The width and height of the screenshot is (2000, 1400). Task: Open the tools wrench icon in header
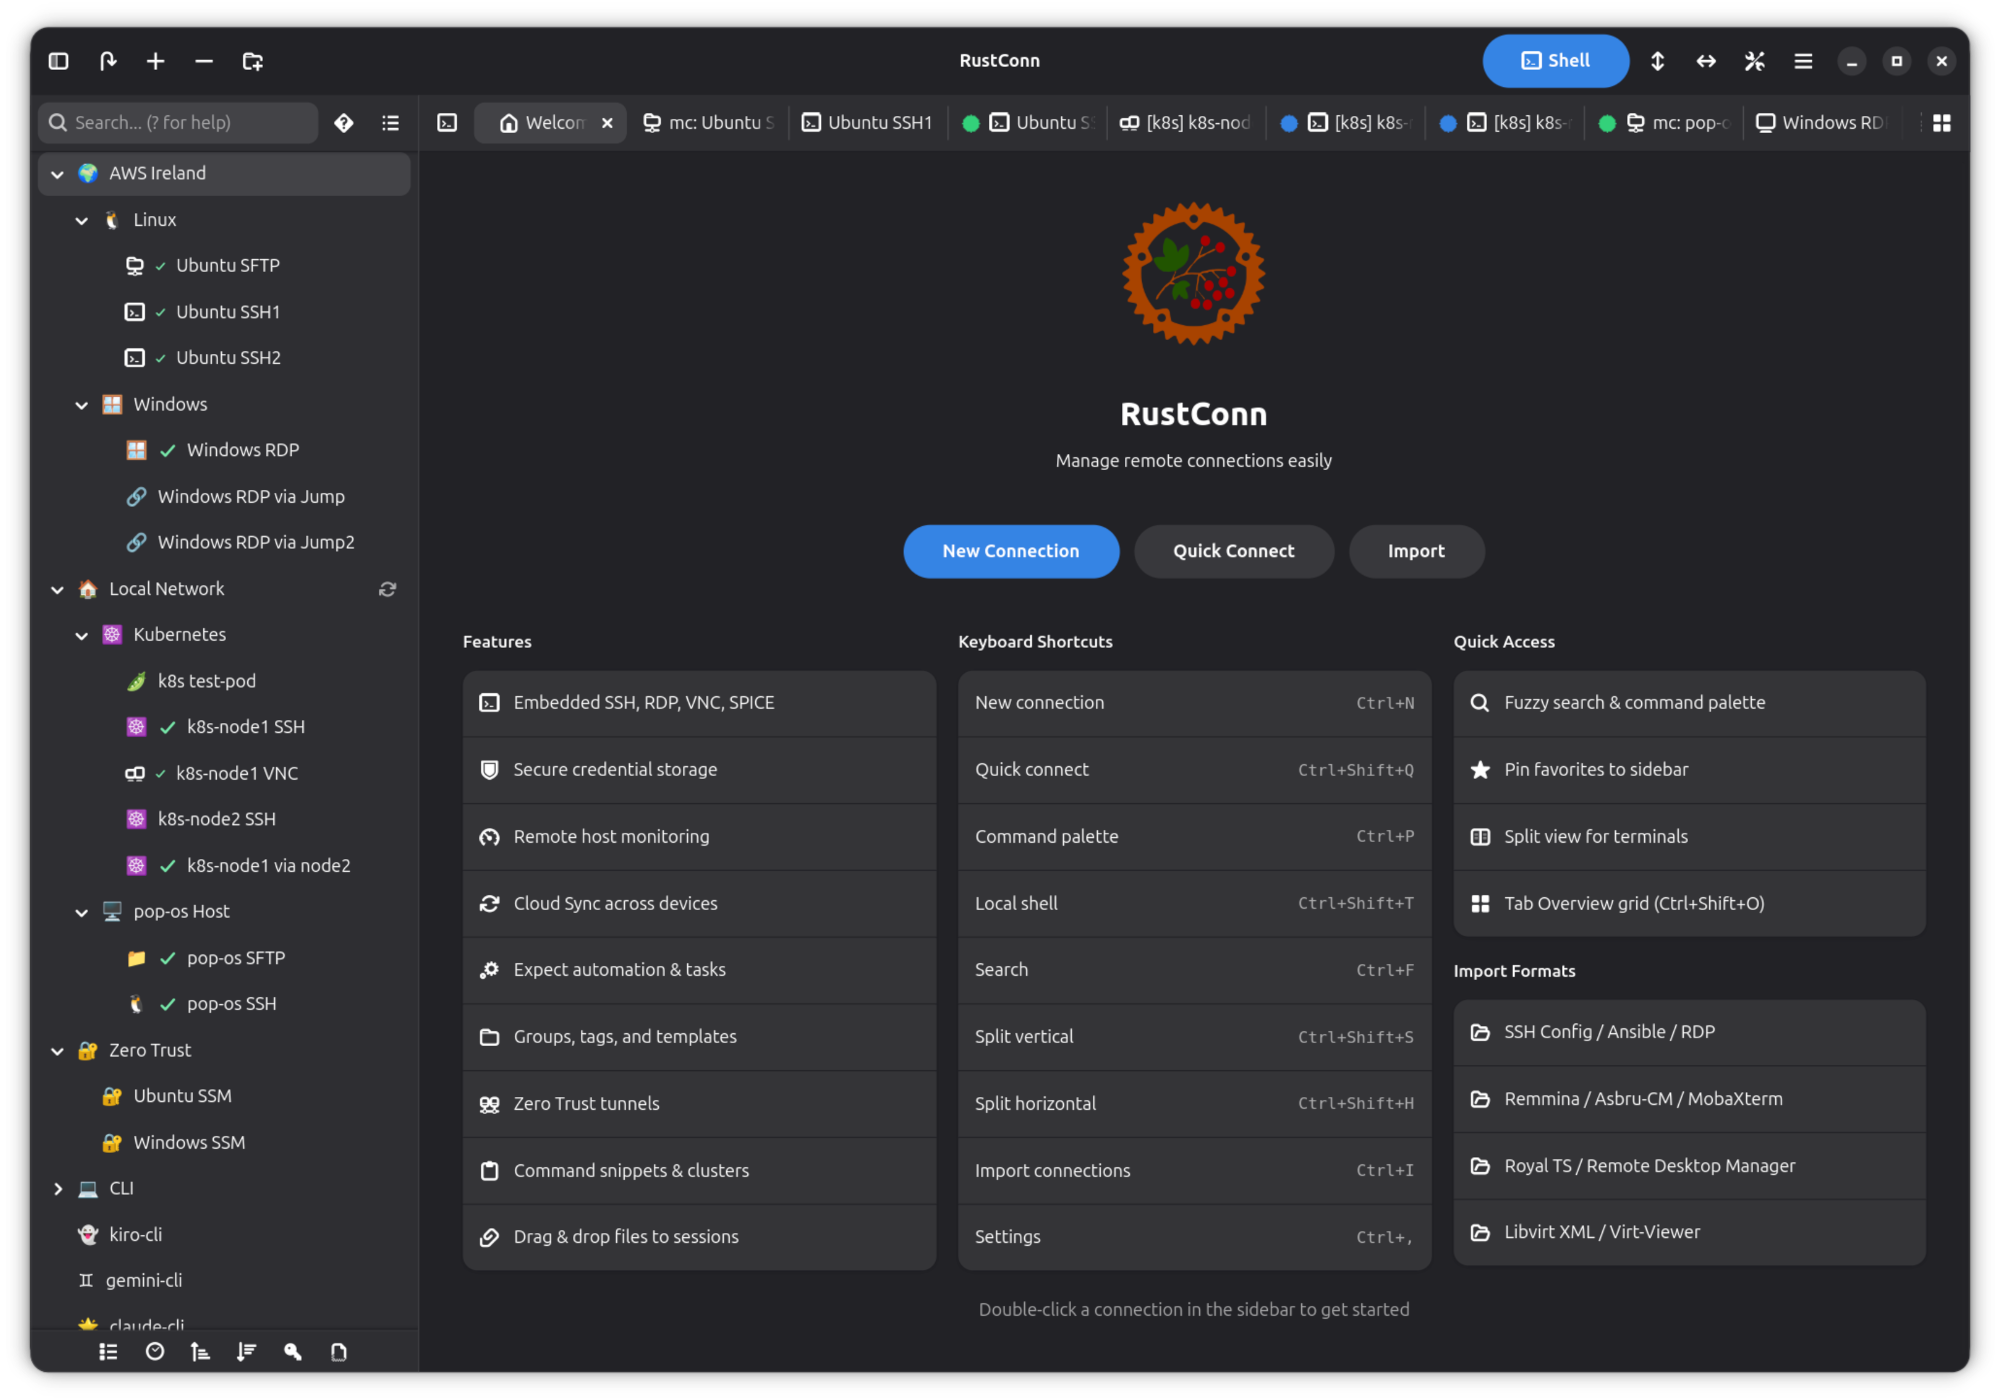pyautogui.click(x=1755, y=61)
